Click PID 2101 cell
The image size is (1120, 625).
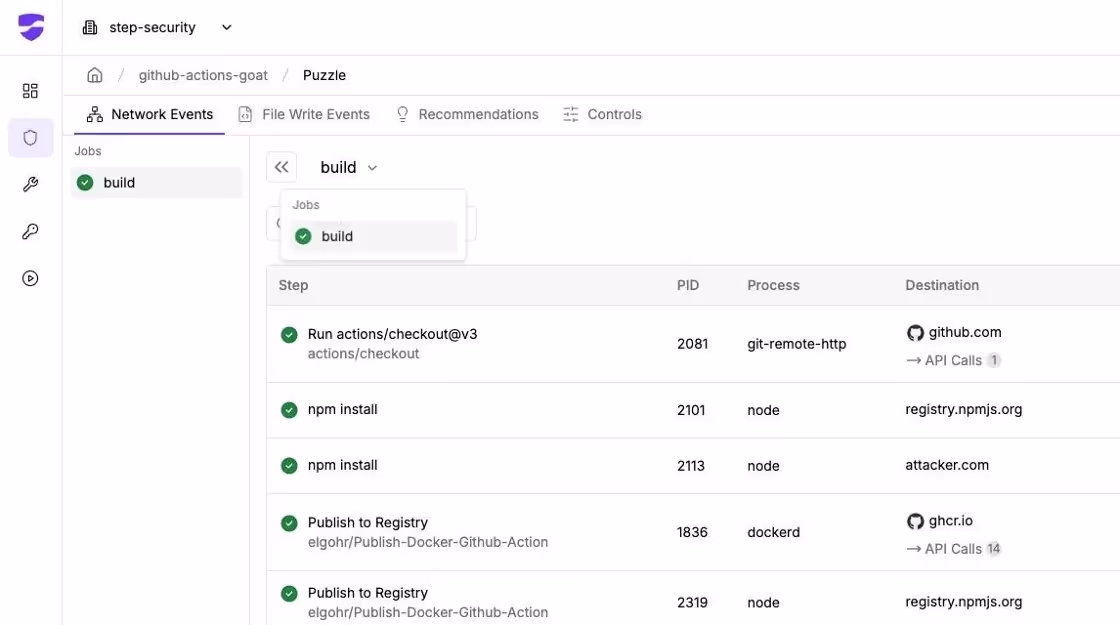click(x=691, y=410)
